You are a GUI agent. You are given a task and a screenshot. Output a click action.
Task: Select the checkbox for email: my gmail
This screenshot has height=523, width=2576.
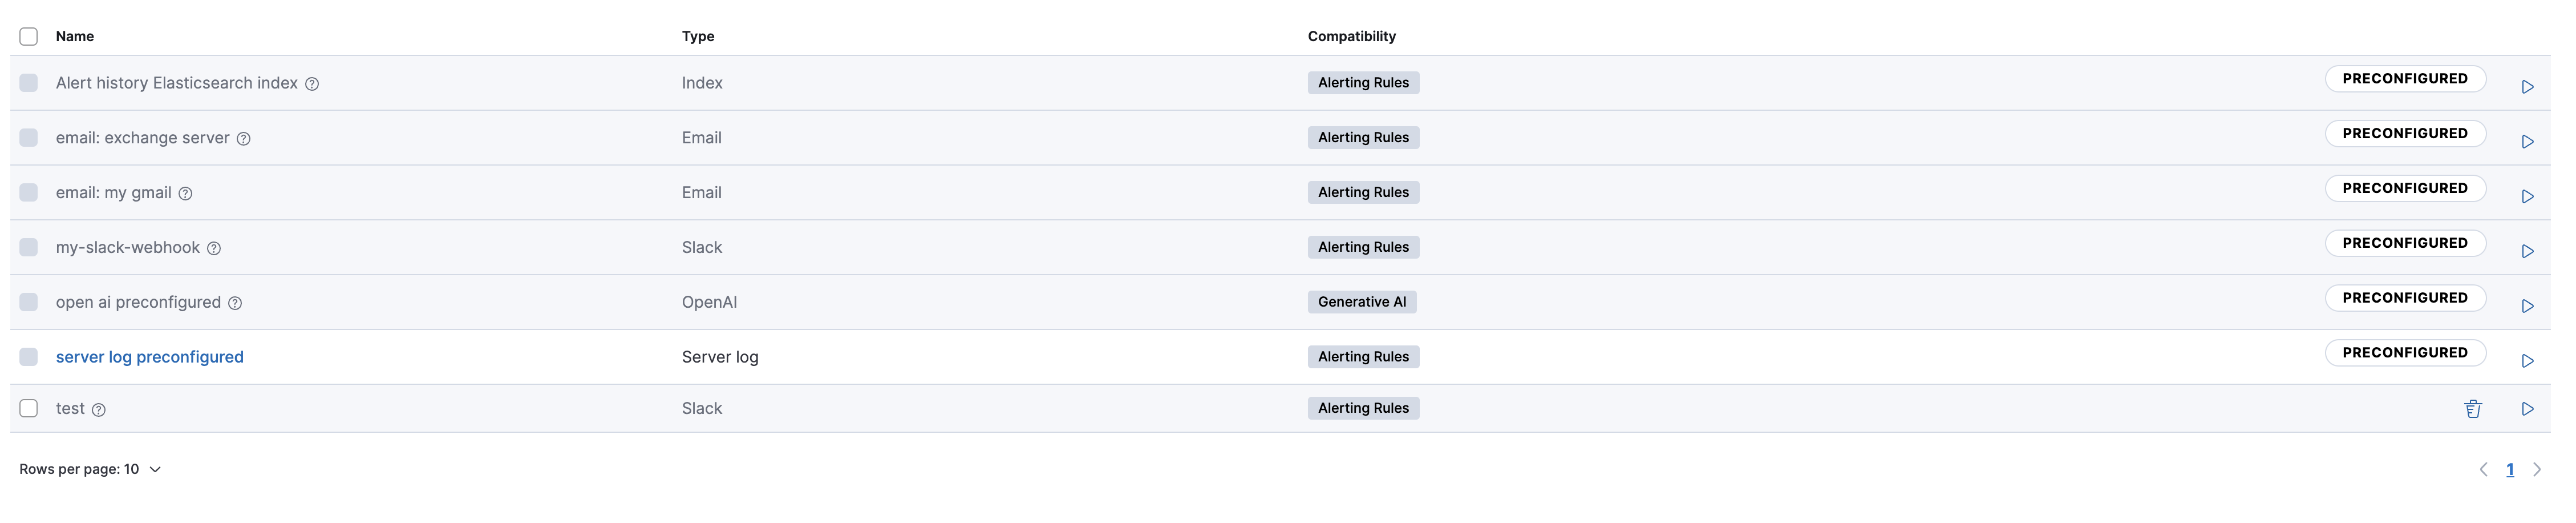point(28,192)
